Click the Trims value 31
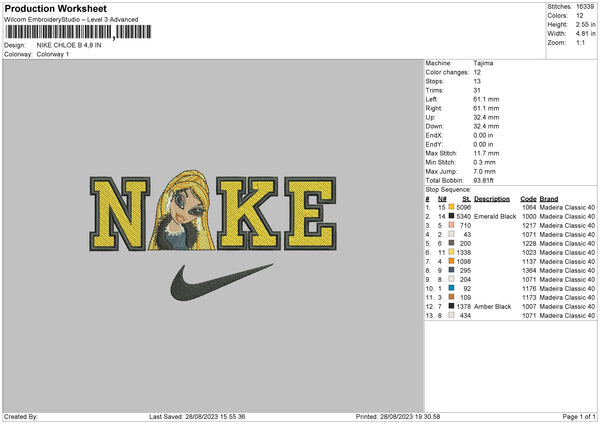The image size is (600, 424). click(x=477, y=90)
